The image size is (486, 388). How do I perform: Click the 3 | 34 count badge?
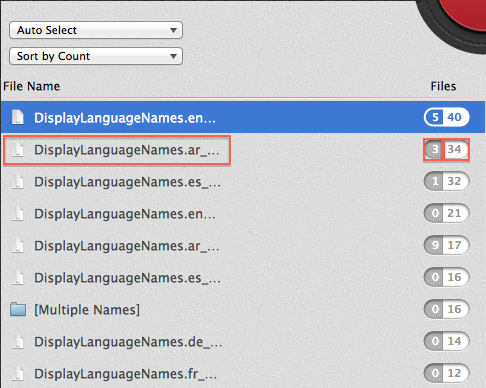pyautogui.click(x=446, y=149)
